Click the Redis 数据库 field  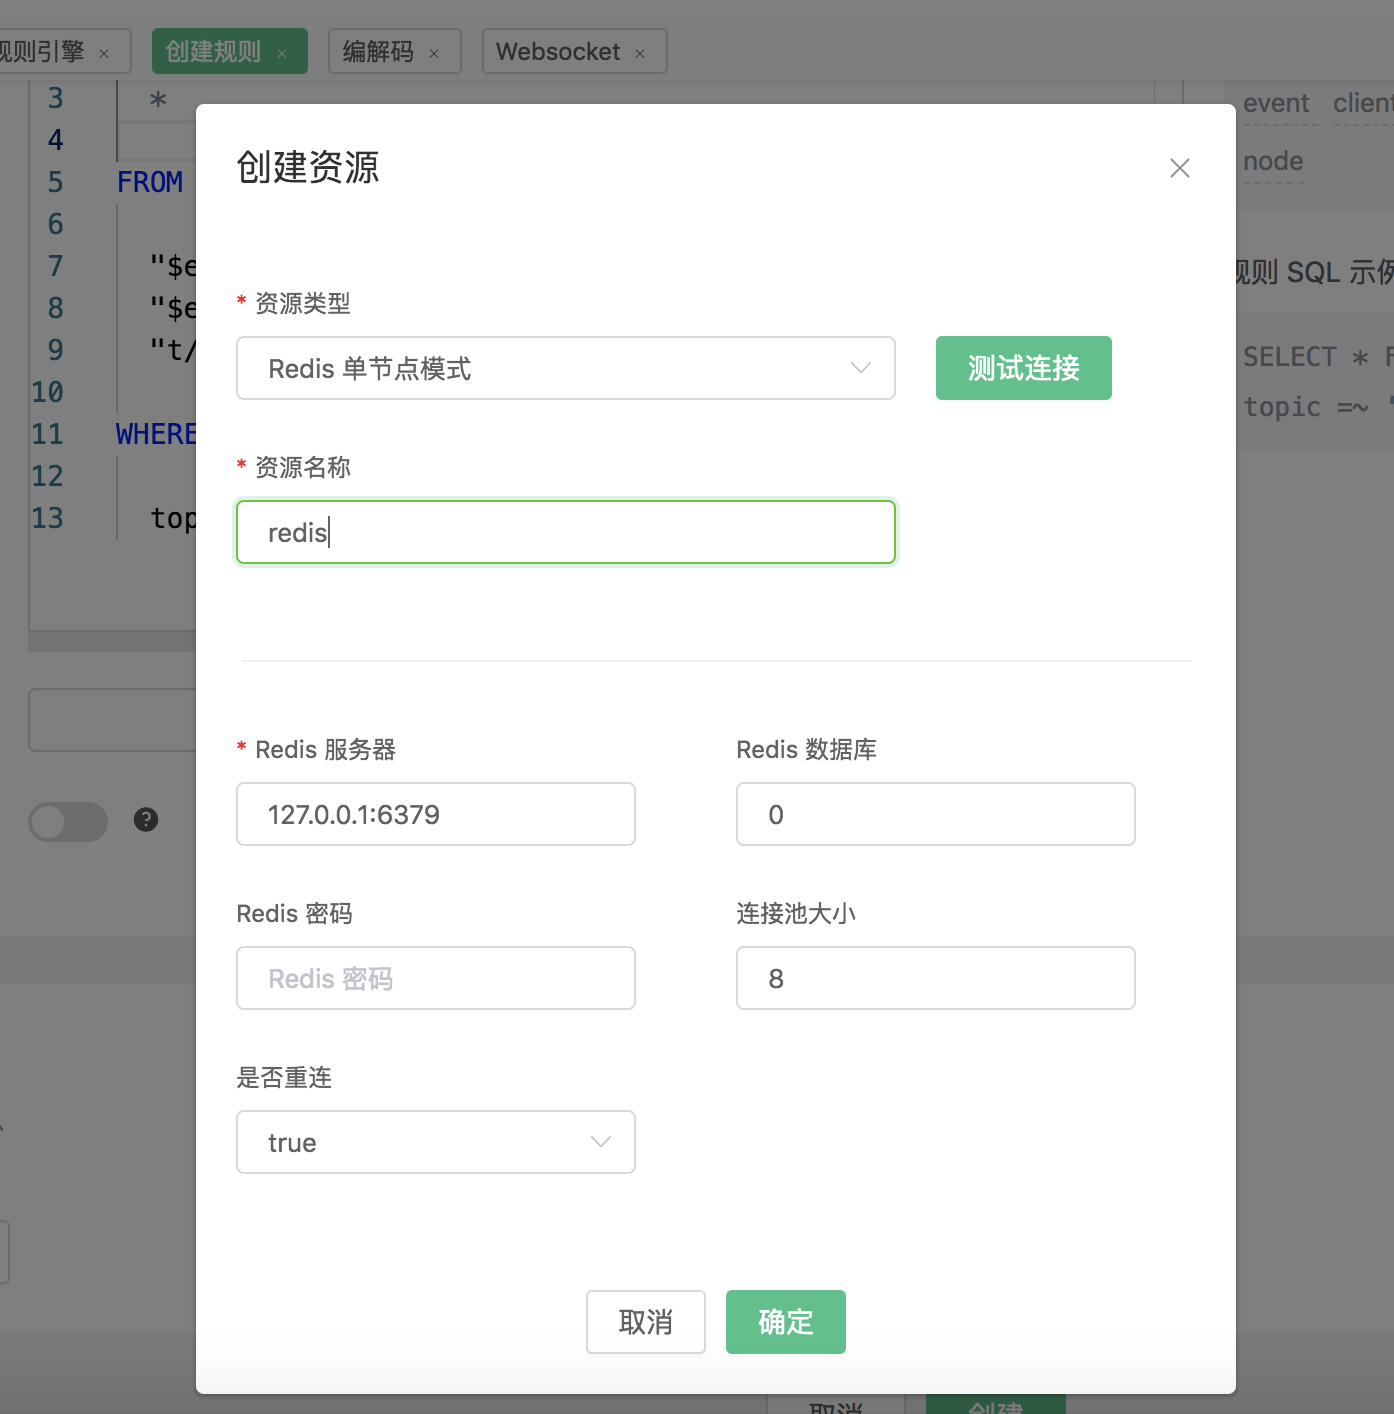[x=936, y=814]
